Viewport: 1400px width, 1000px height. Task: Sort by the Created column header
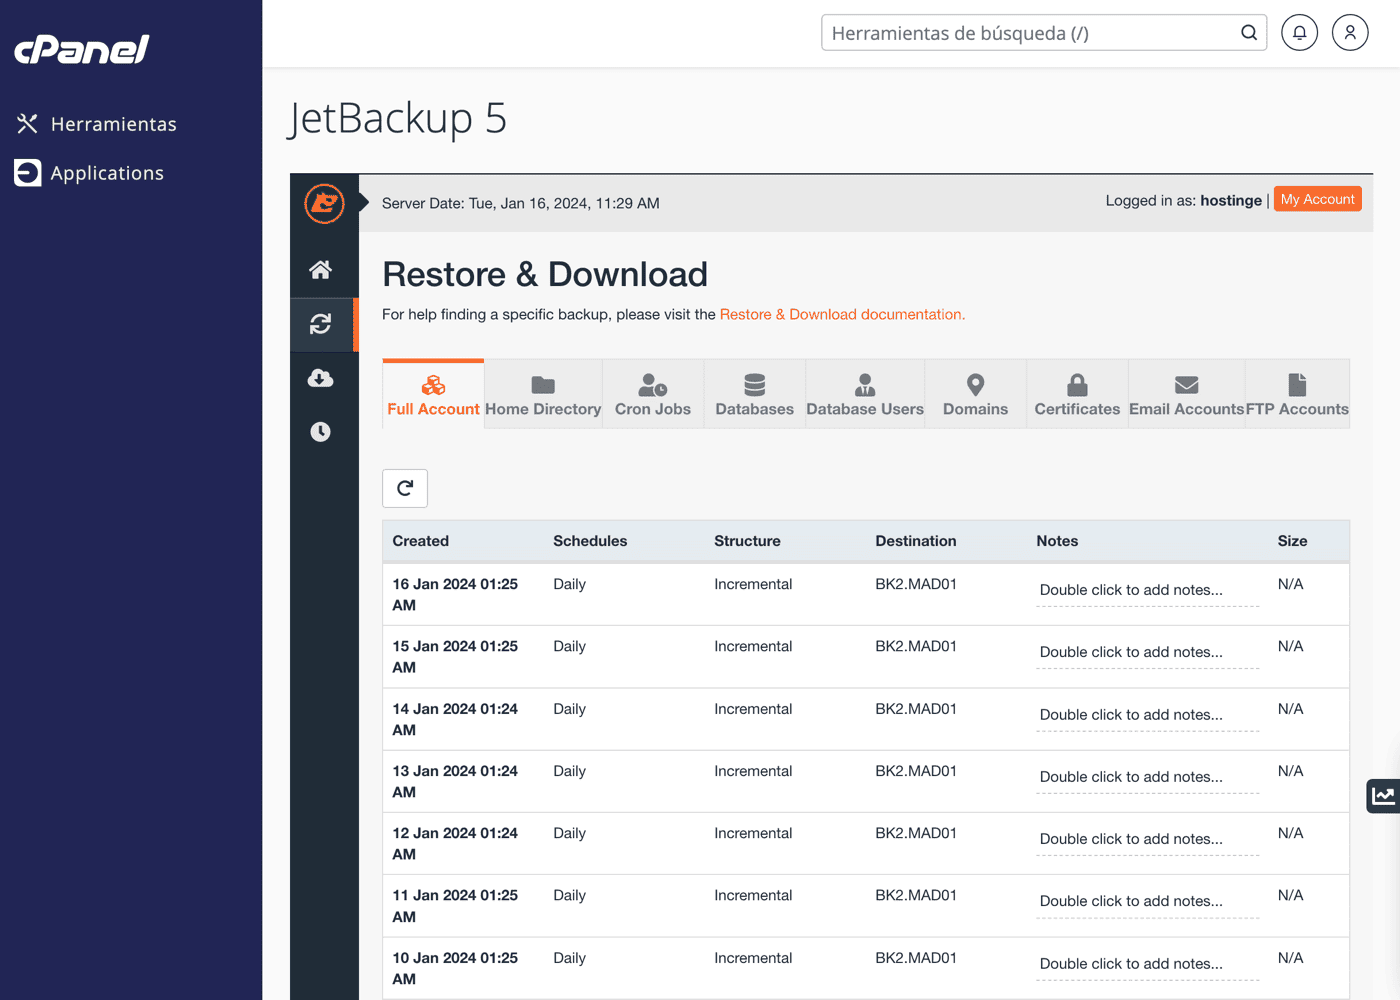coord(420,541)
